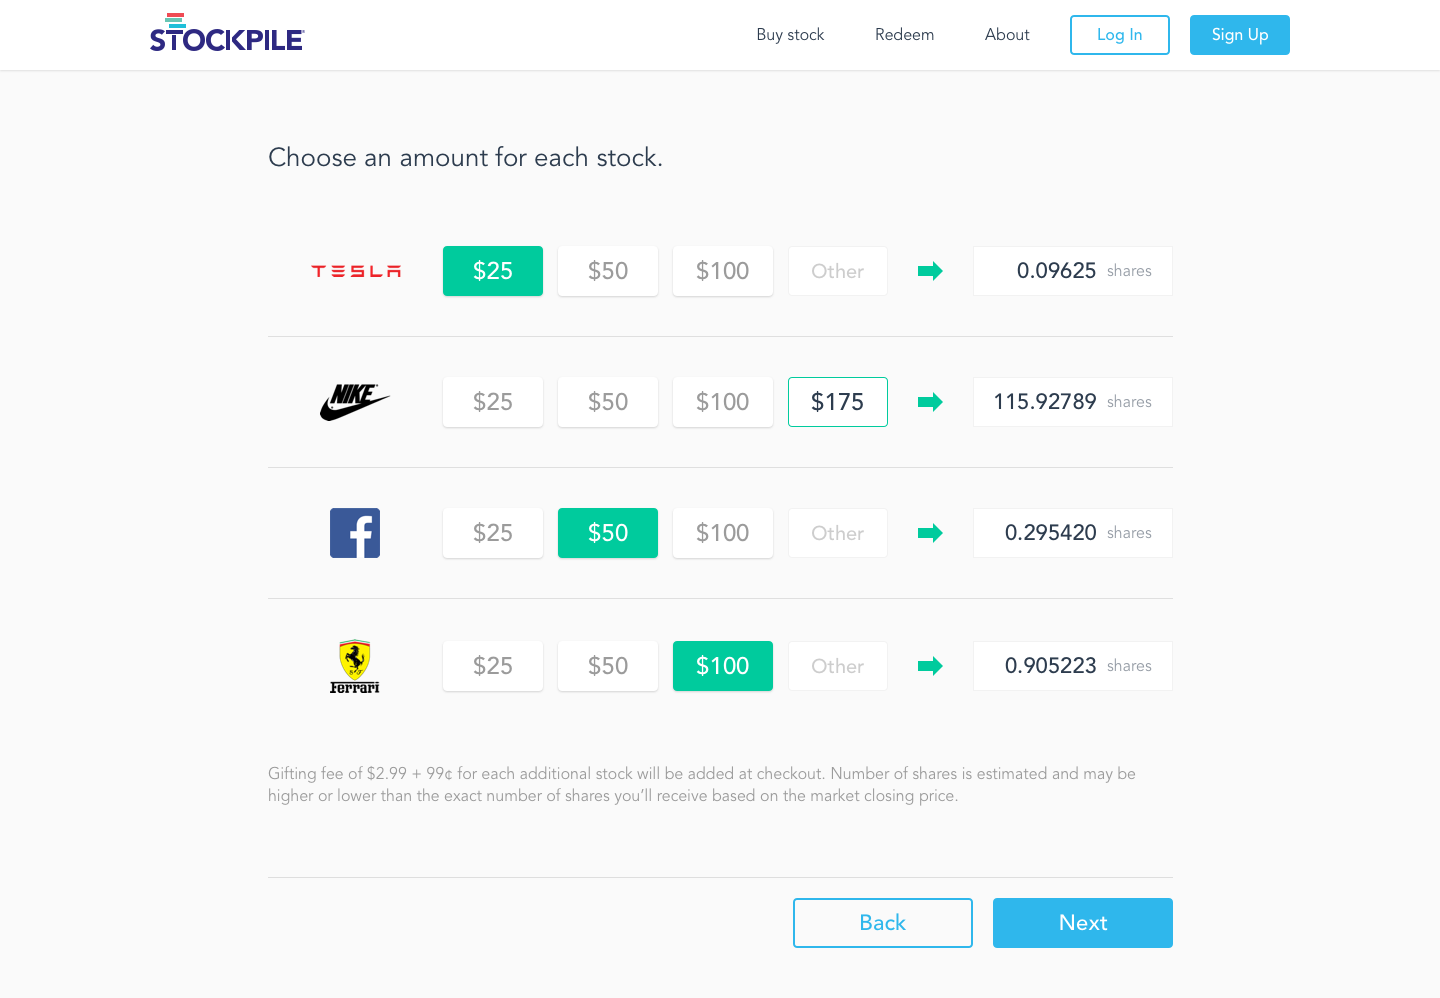This screenshot has height=998, width=1440.
Task: Select $50 amount for Tesla
Action: pos(608,271)
